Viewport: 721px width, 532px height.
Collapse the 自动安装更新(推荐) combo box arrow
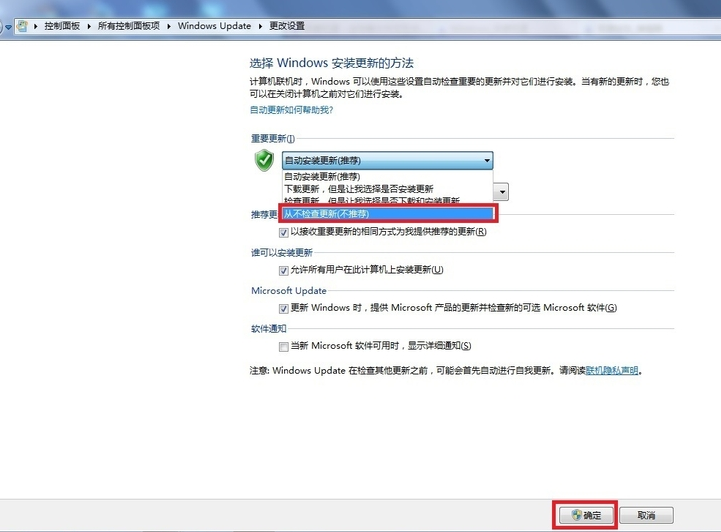(x=487, y=160)
